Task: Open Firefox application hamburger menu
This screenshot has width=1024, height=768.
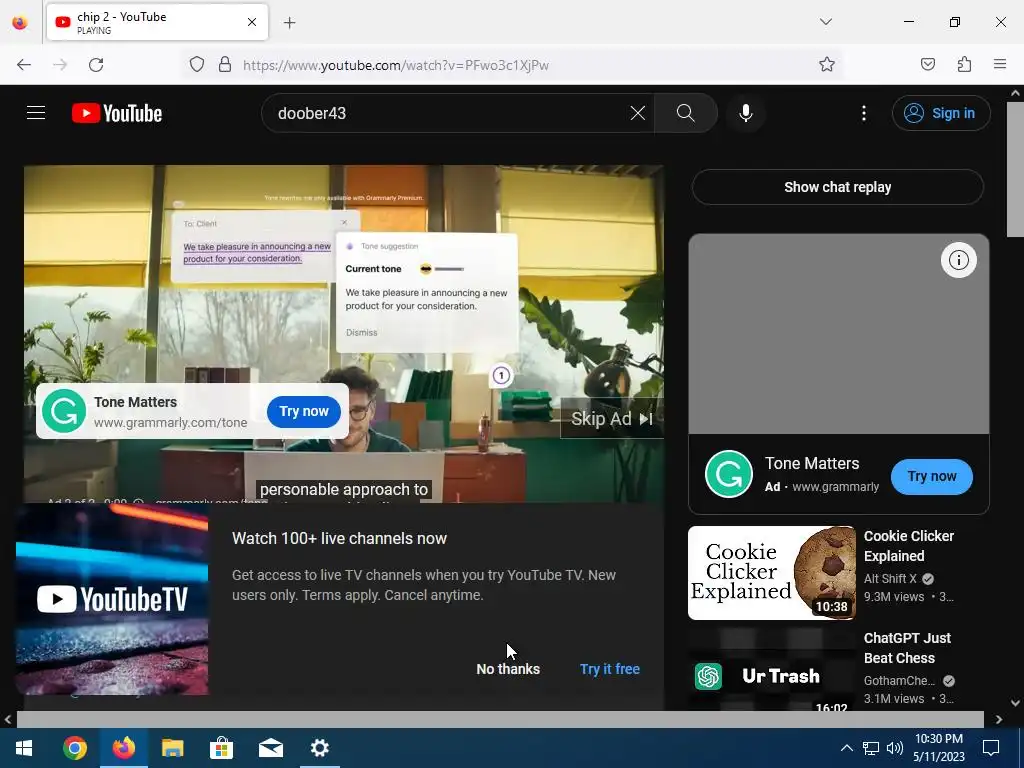Action: pos(1000,65)
